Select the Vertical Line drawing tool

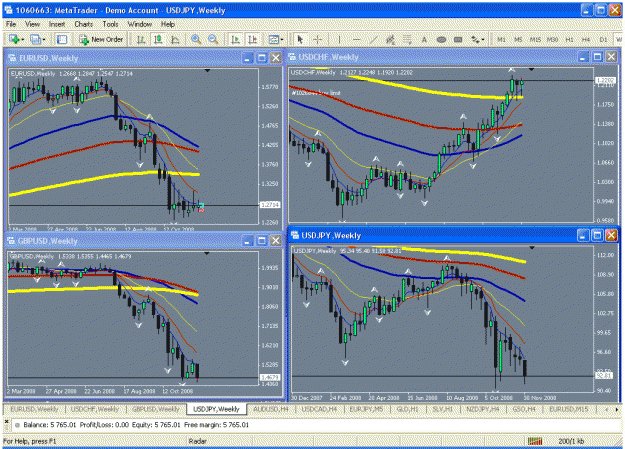[339, 39]
